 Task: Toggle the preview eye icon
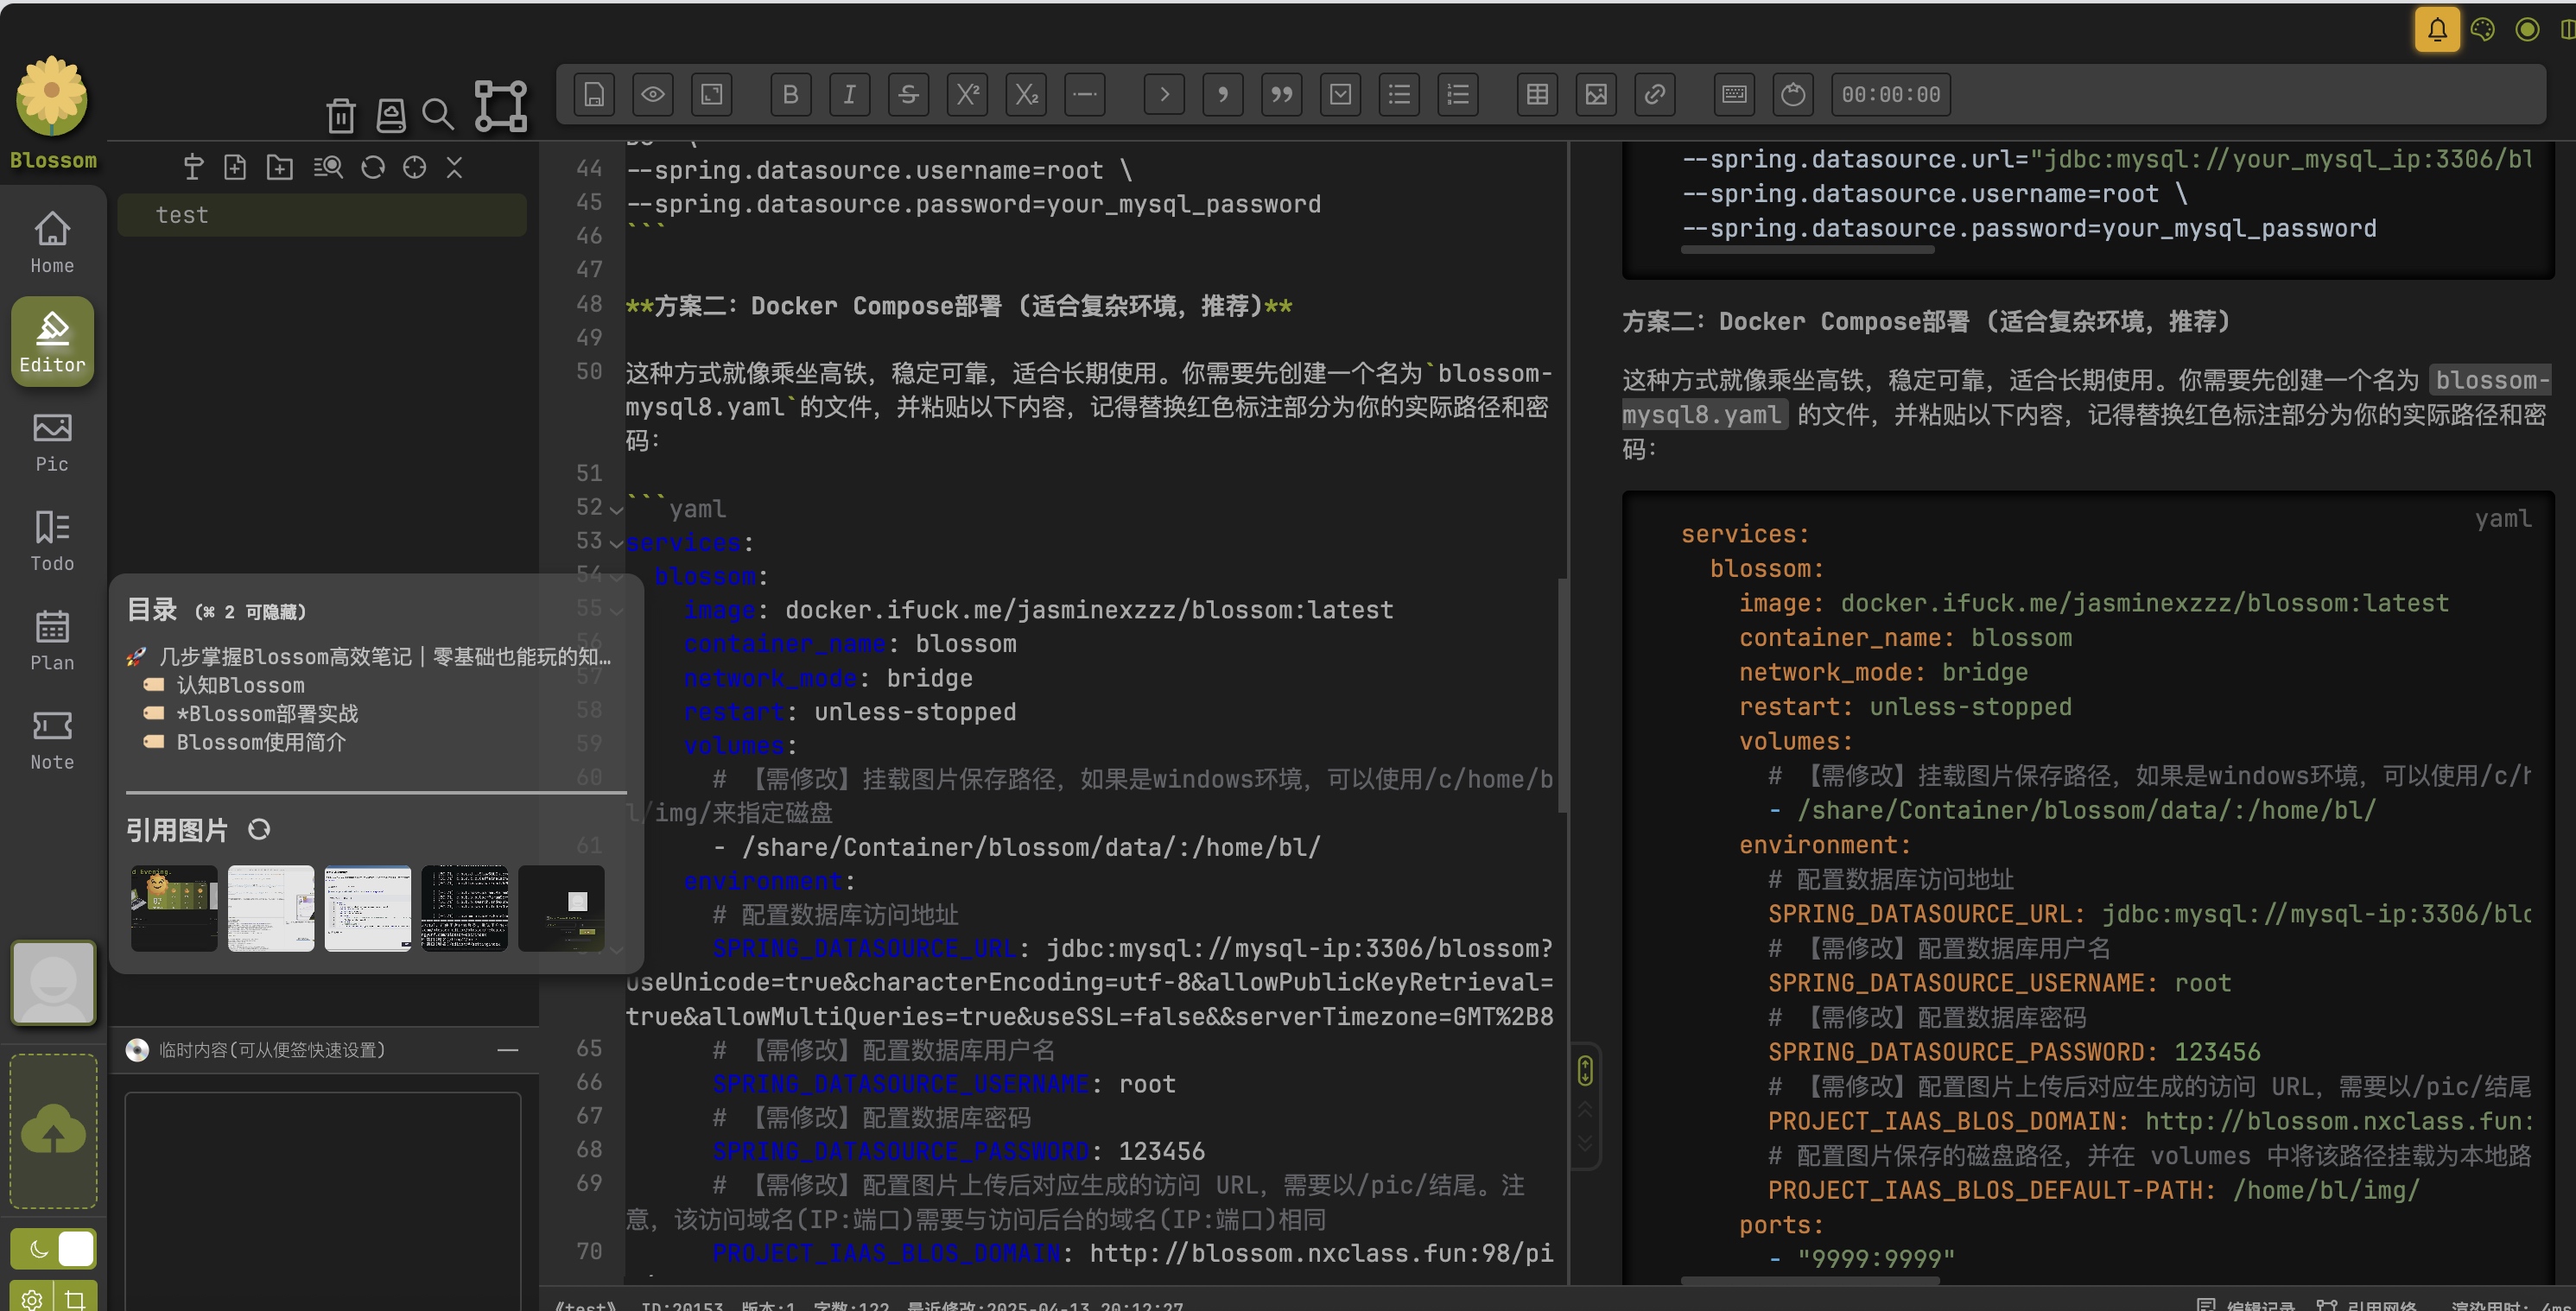click(x=653, y=94)
